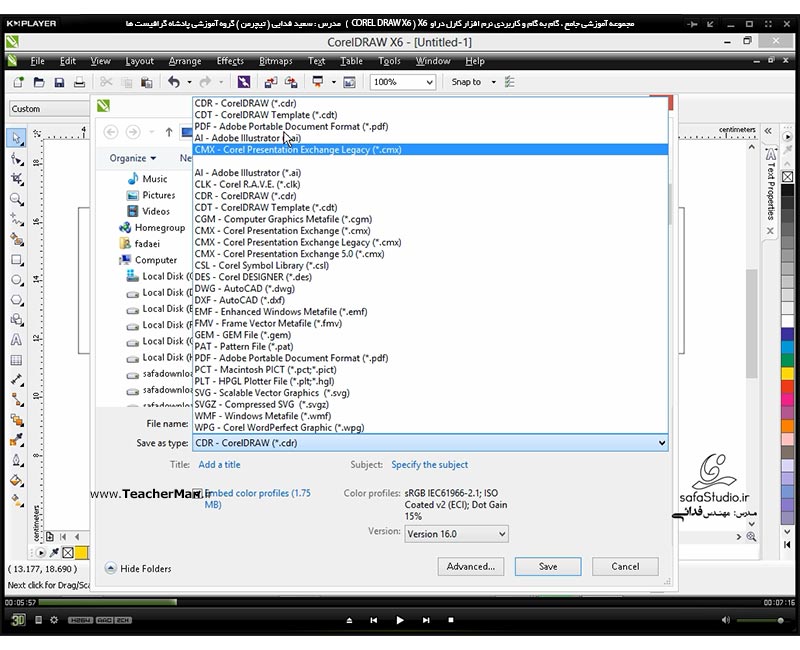Select the Freehand tool

(x=16, y=219)
